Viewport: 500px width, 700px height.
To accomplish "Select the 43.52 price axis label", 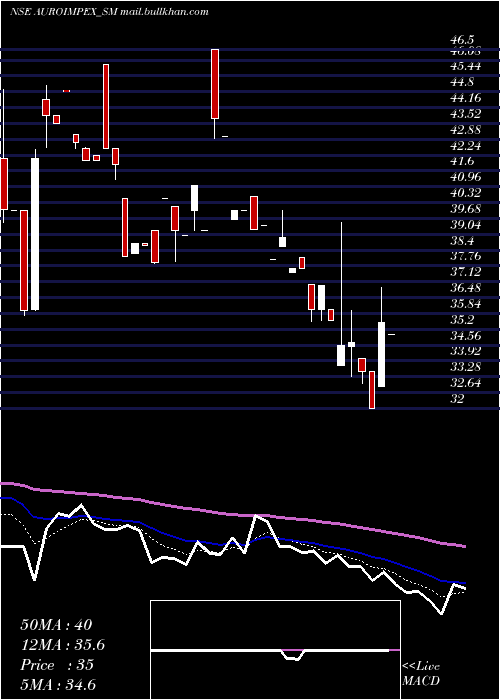I will coord(466,114).
